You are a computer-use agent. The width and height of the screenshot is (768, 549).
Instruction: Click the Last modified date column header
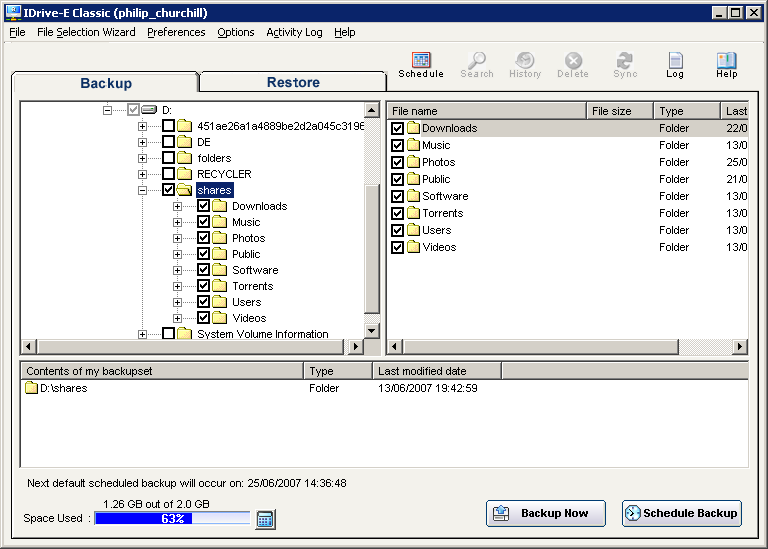(437, 371)
